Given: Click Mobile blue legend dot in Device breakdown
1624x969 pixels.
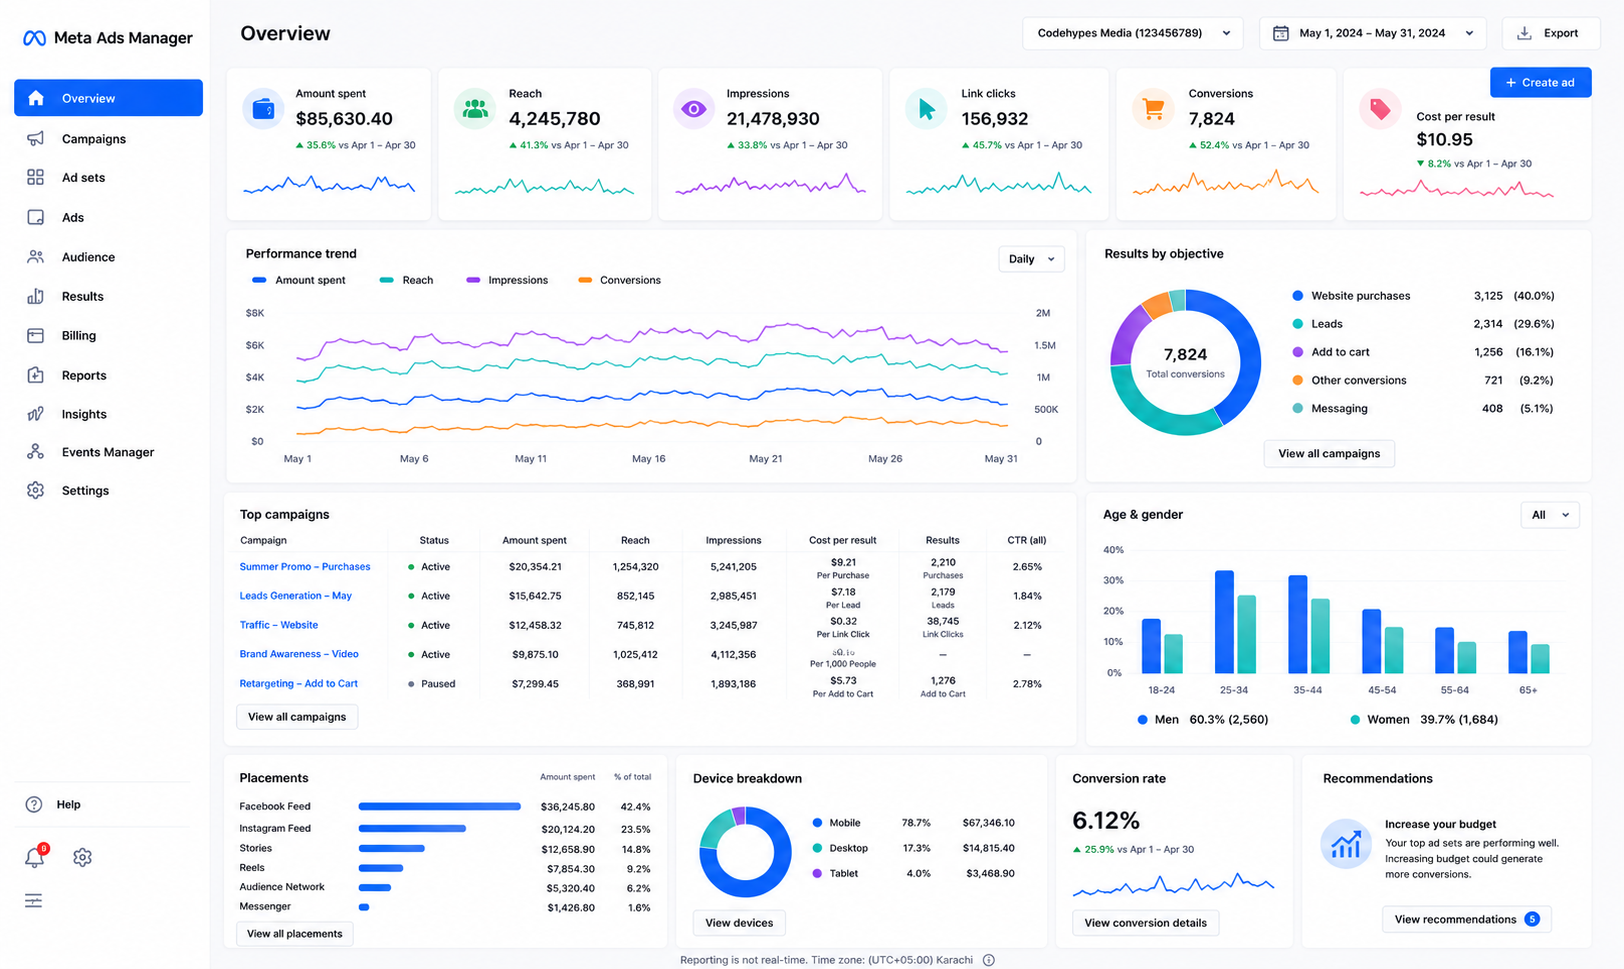Looking at the screenshot, I should click(817, 823).
